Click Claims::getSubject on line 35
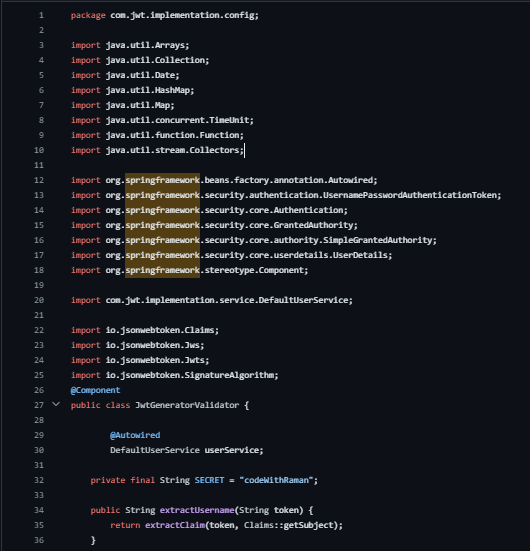 pyautogui.click(x=289, y=525)
